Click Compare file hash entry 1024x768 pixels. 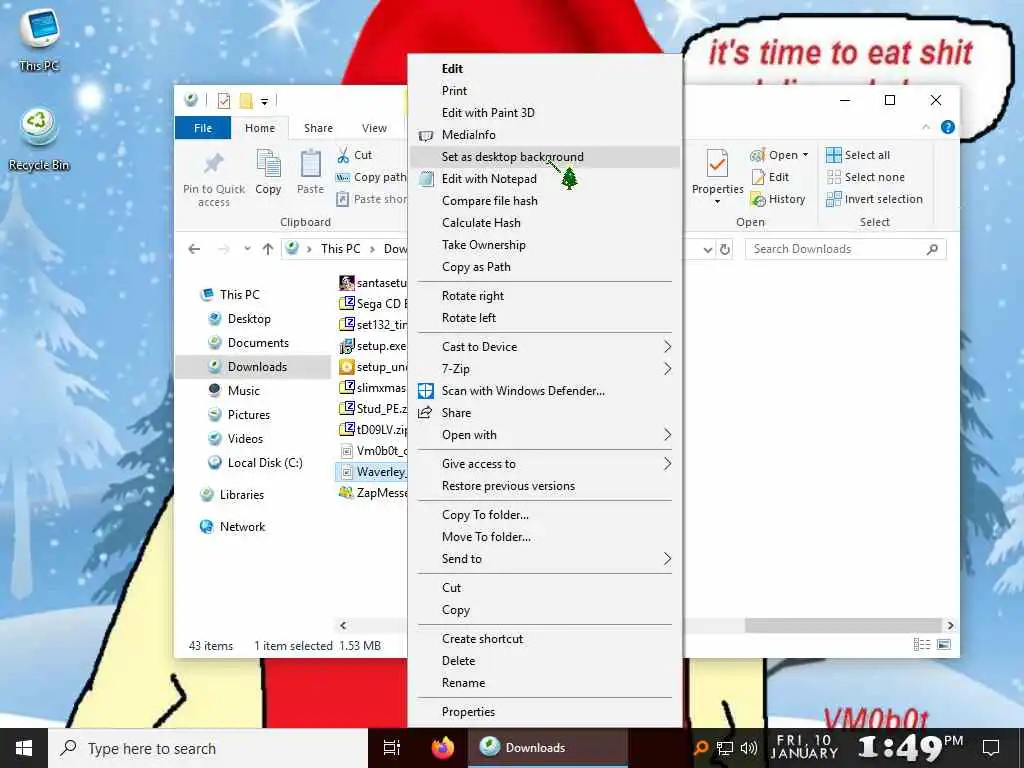click(545, 200)
